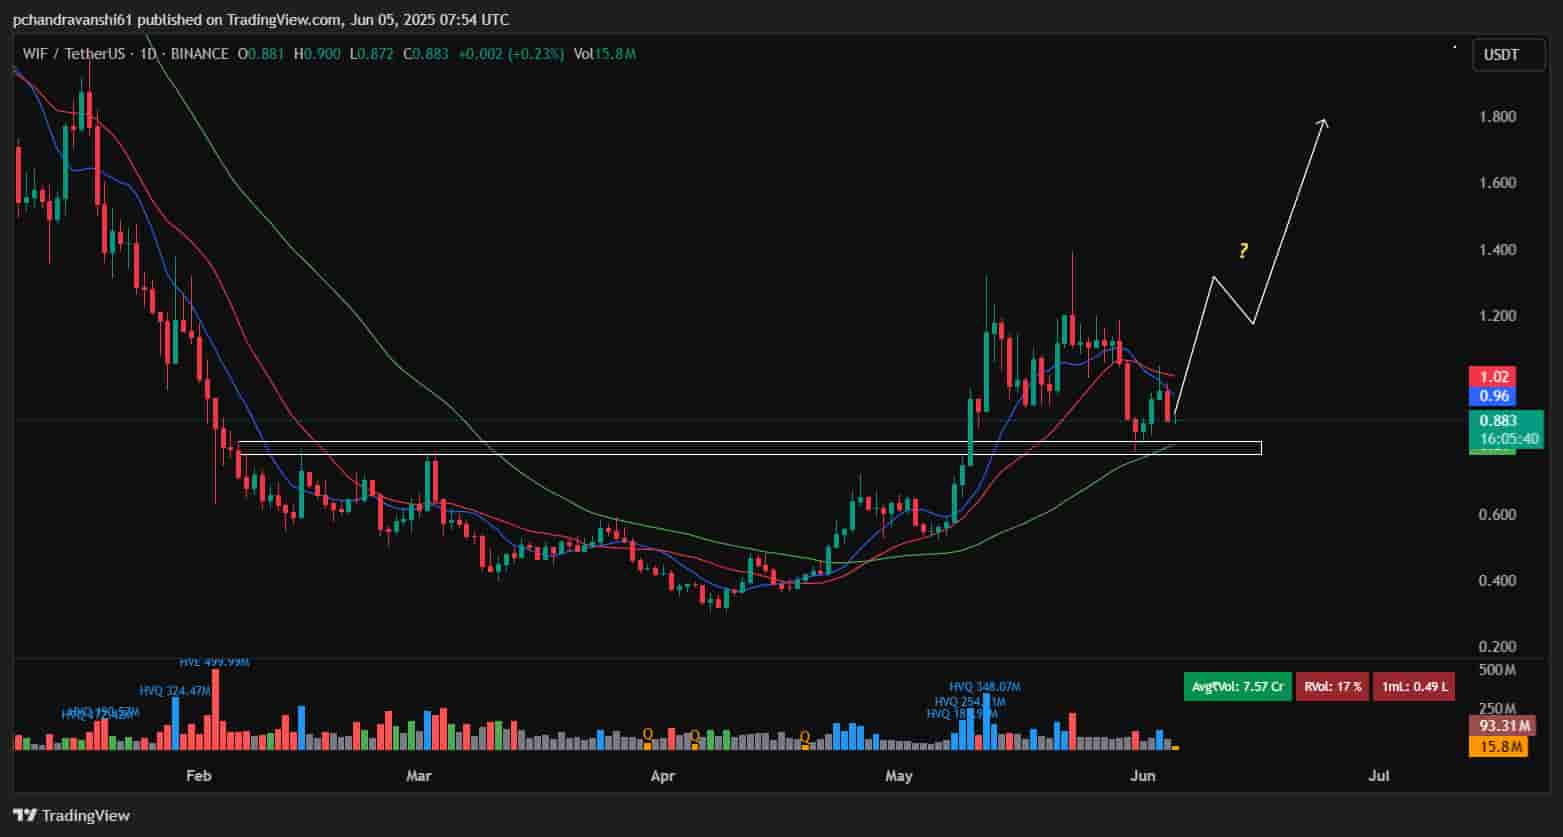Viewport: 1563px width, 837px height.
Task: Click the WIF / TetherUS symbol title
Action: tap(76, 54)
